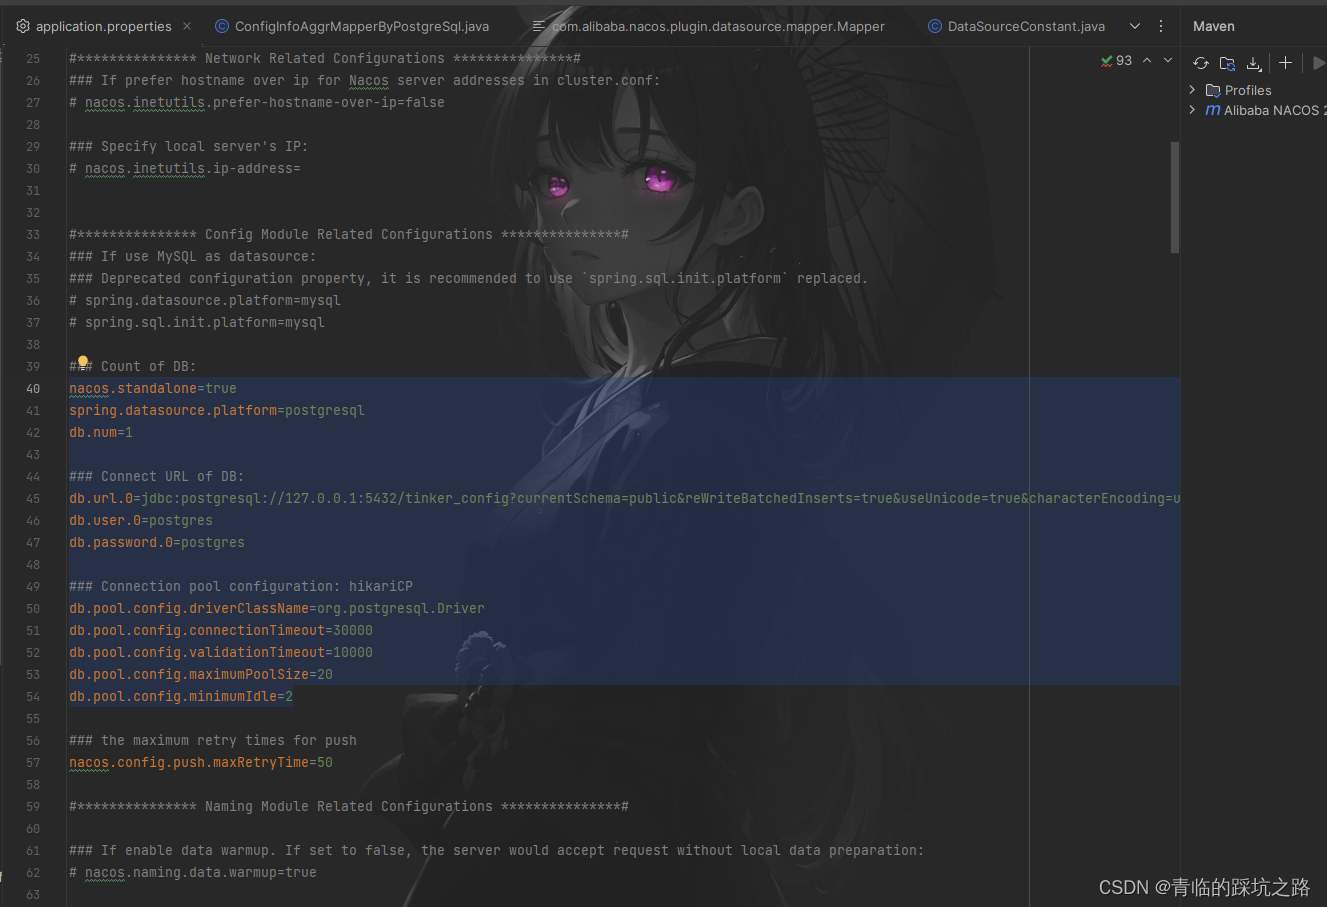Click line number 40 in gutter

tap(33, 388)
